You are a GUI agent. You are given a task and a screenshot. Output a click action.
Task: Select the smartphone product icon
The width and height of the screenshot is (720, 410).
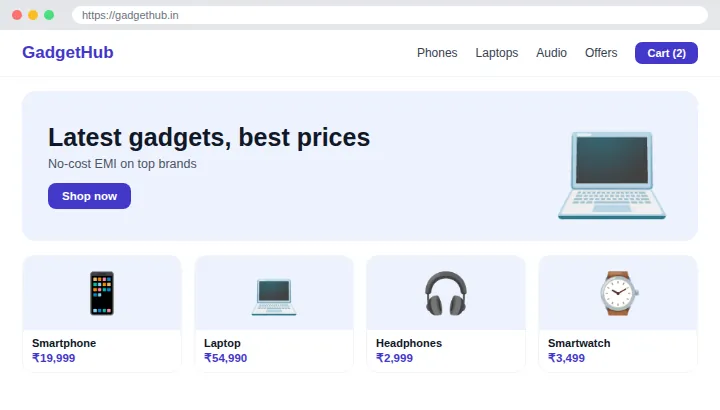coord(101,293)
